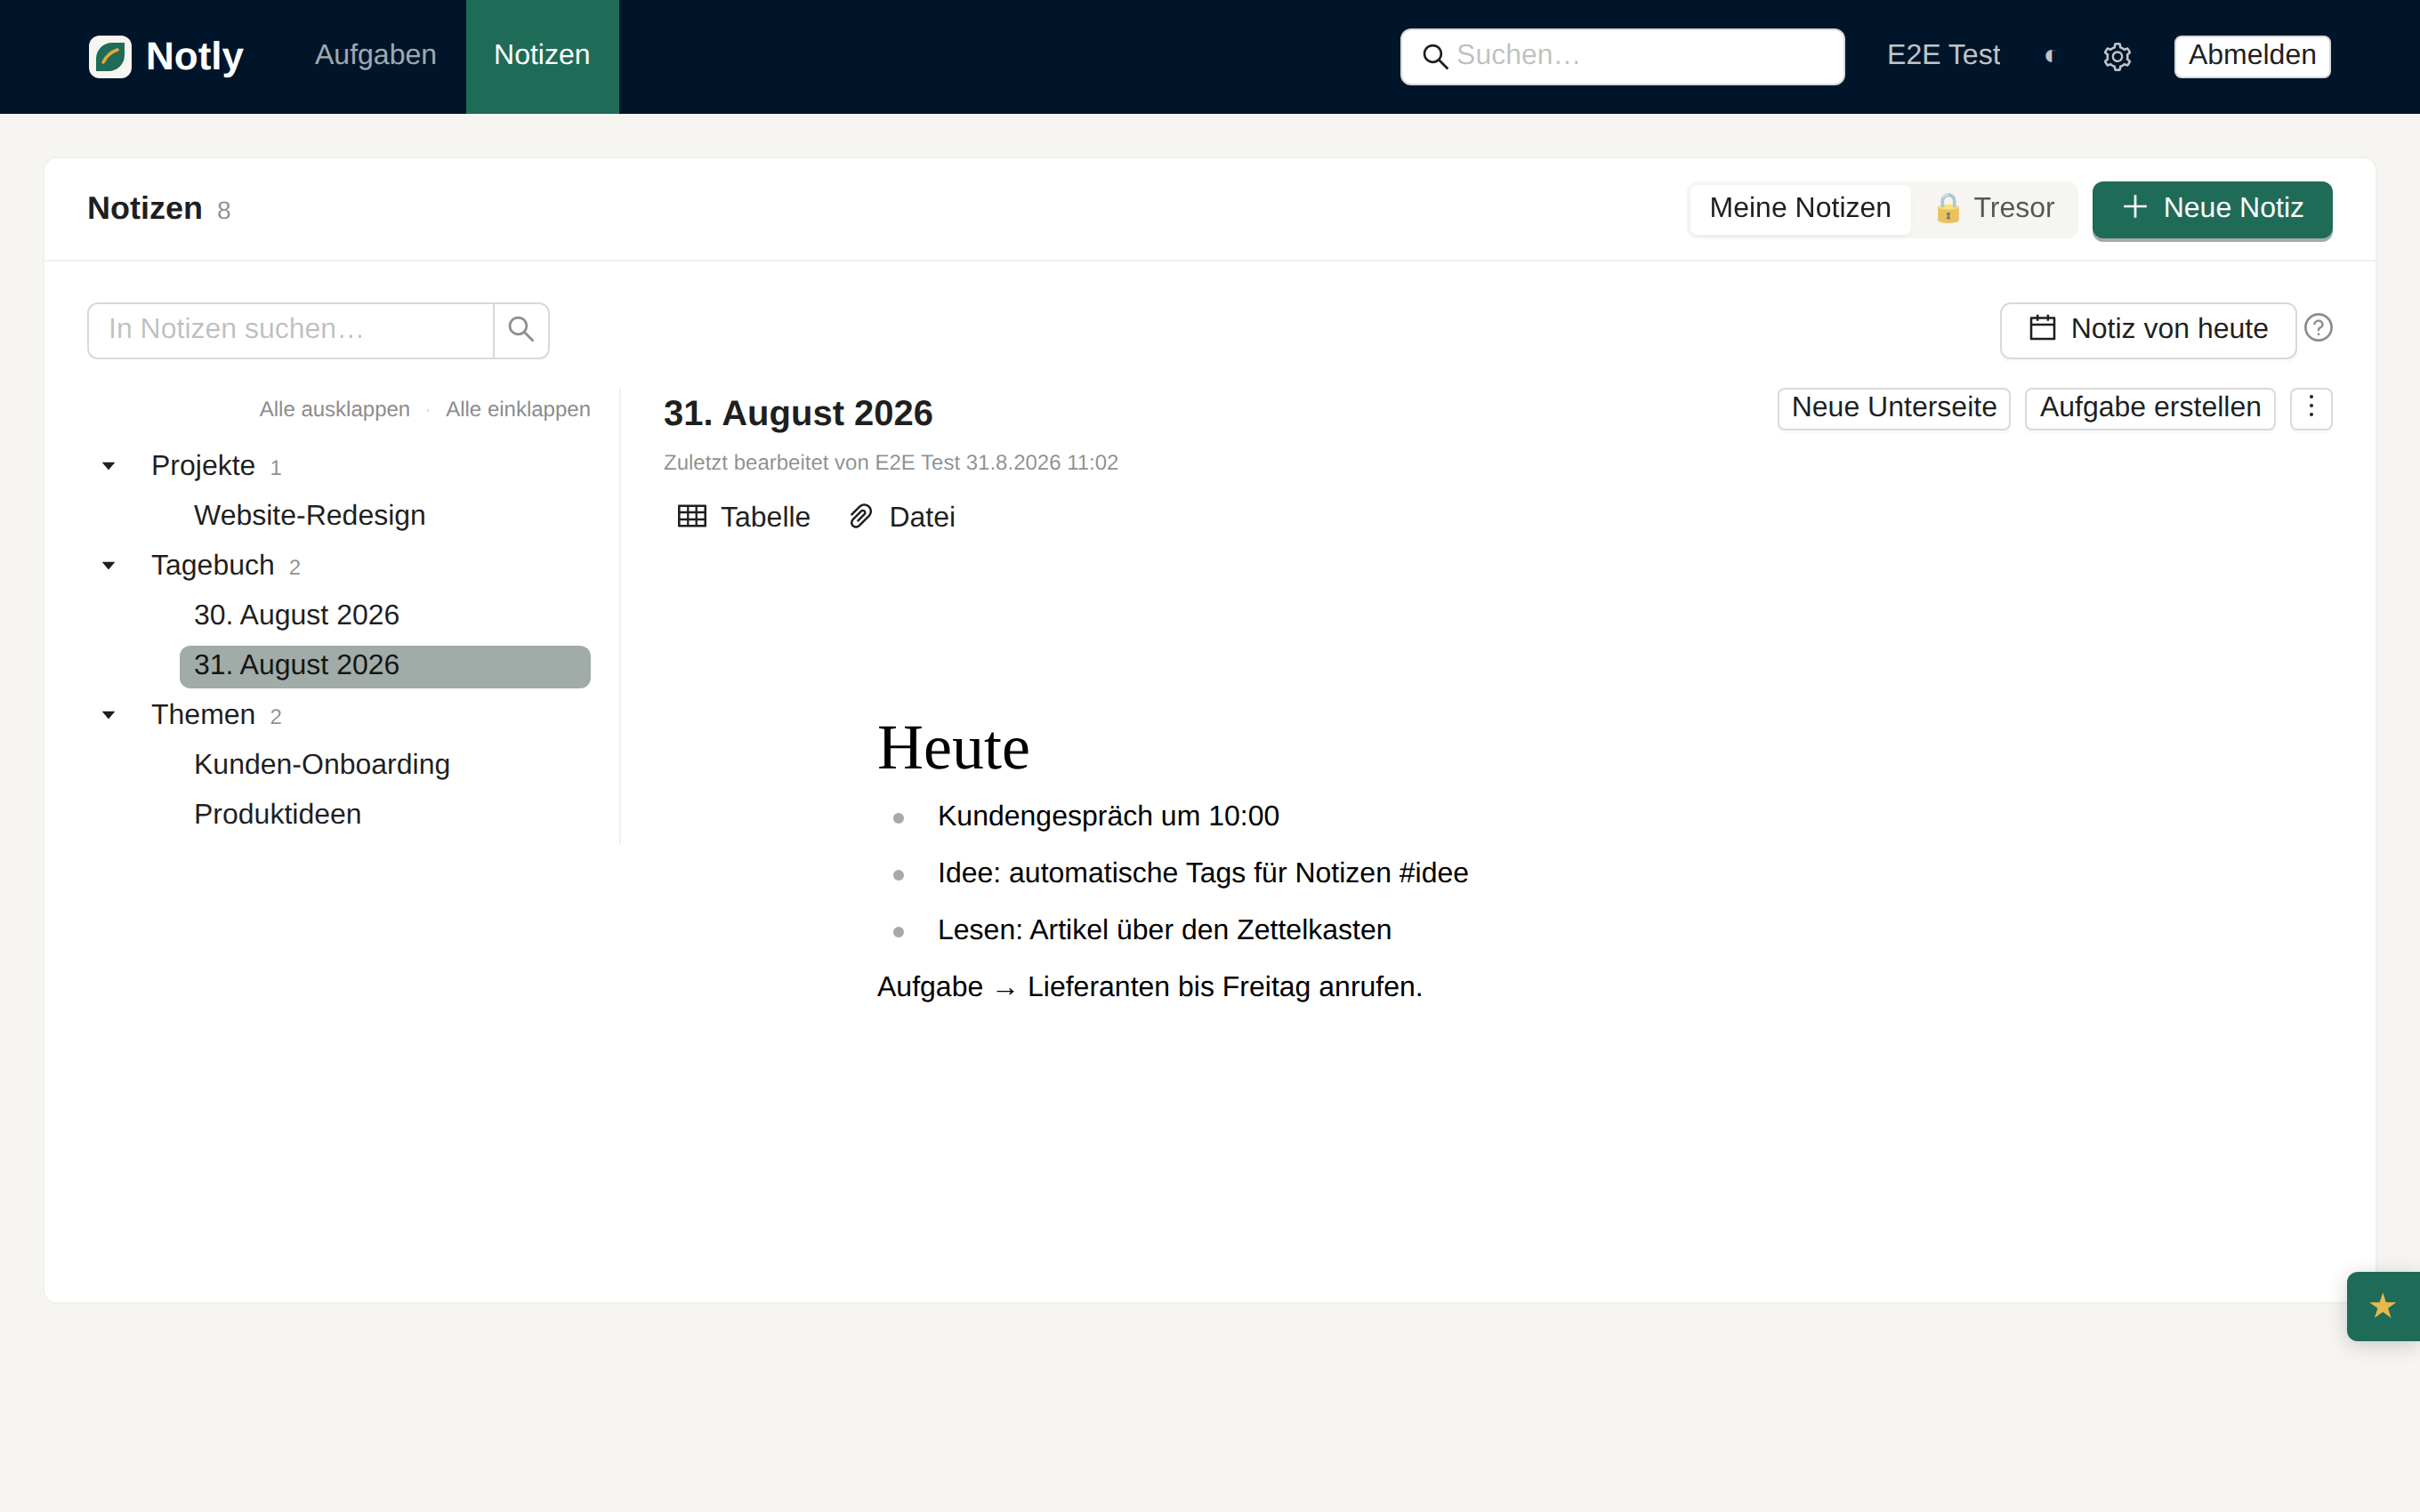Click Alle einklappen link
The image size is (2420, 1512).
tap(518, 409)
